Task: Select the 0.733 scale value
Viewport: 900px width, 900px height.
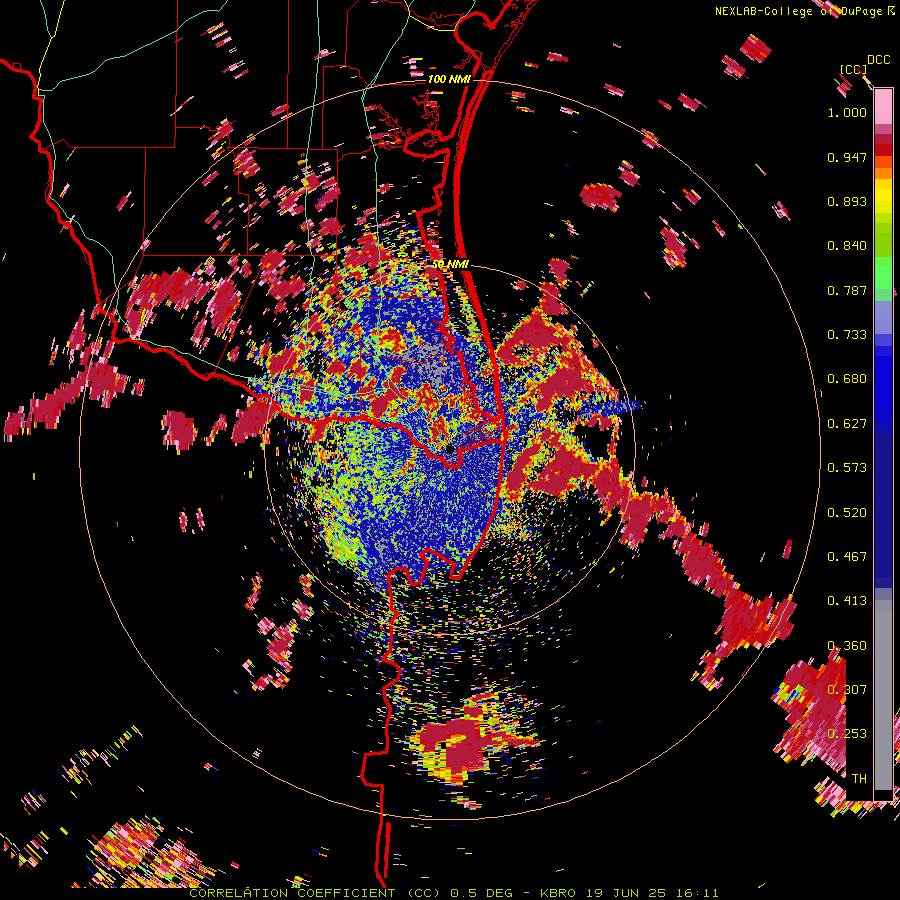Action: coord(847,335)
